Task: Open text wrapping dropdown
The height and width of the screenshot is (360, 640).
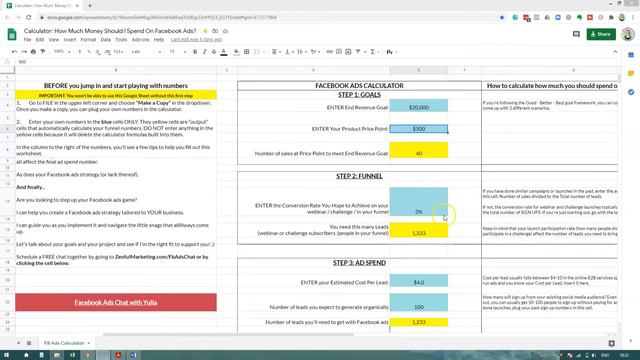Action: pos(302,52)
